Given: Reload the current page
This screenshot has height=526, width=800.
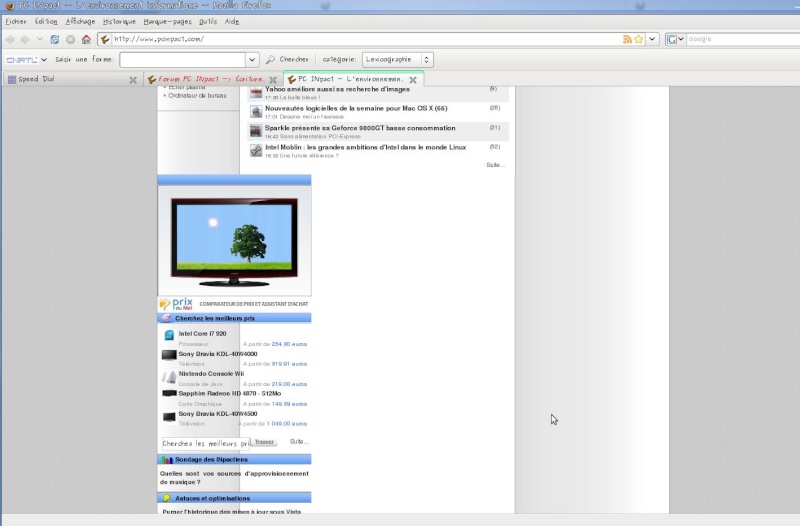Looking at the screenshot, I should point(55,39).
